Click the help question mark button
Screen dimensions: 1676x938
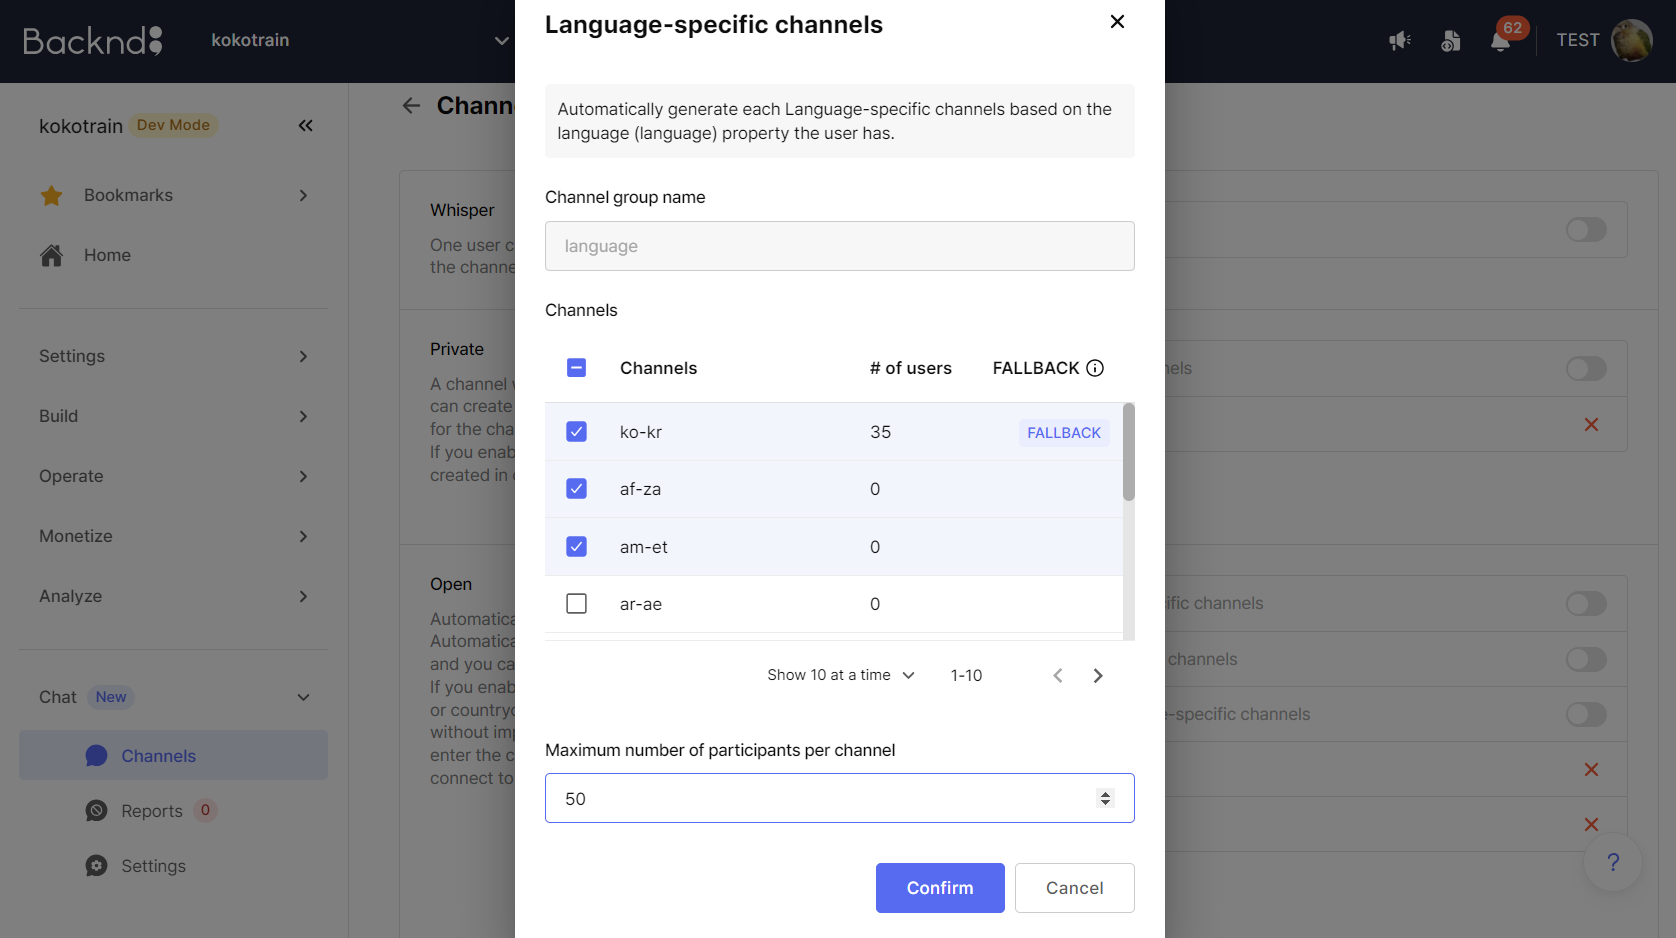pyautogui.click(x=1612, y=862)
